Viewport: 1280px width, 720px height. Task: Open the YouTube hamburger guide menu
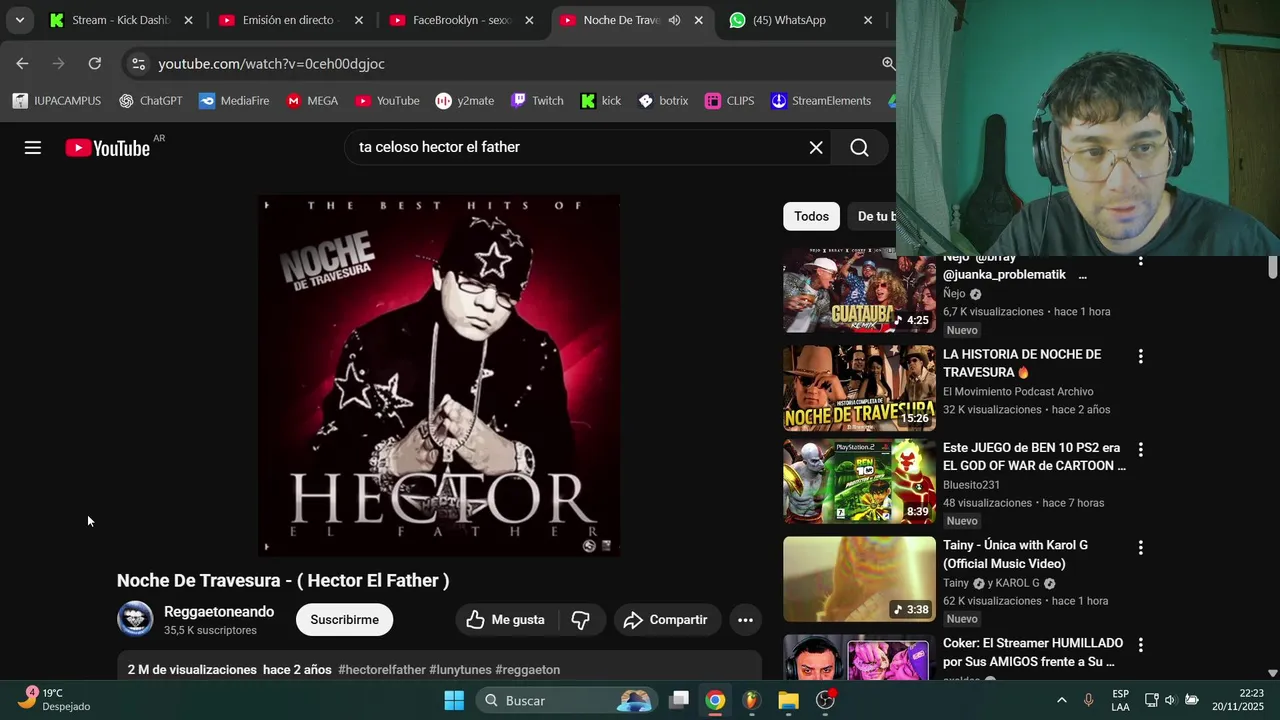[x=33, y=148]
